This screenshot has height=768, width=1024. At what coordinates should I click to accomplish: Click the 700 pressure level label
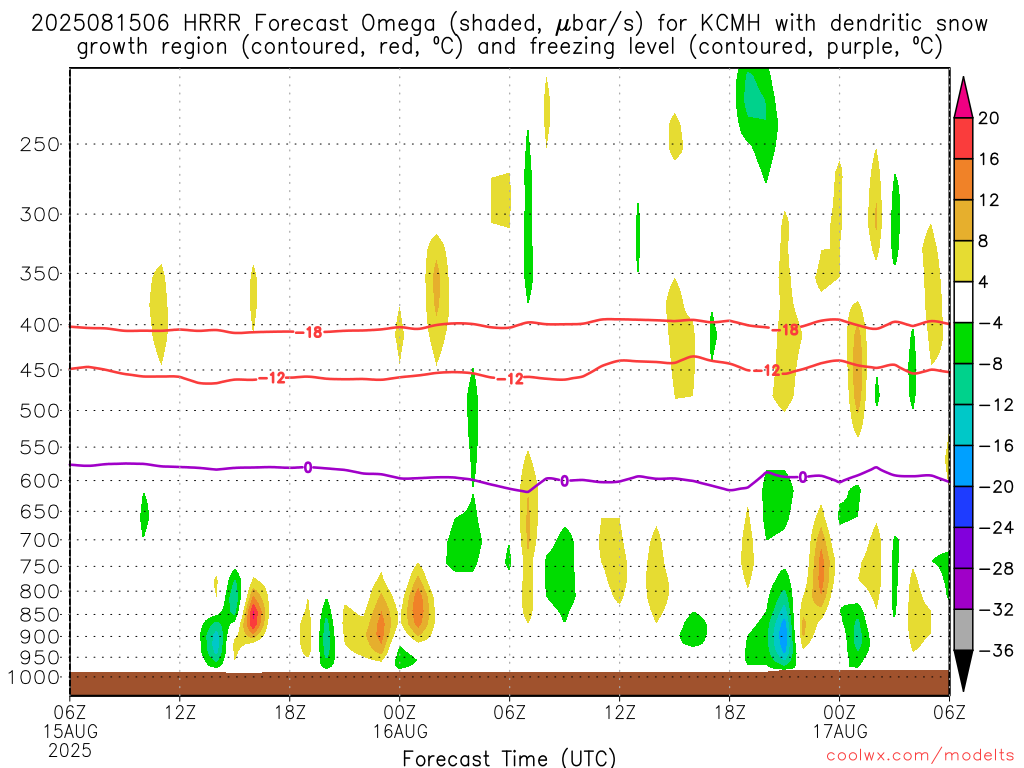coord(40,540)
